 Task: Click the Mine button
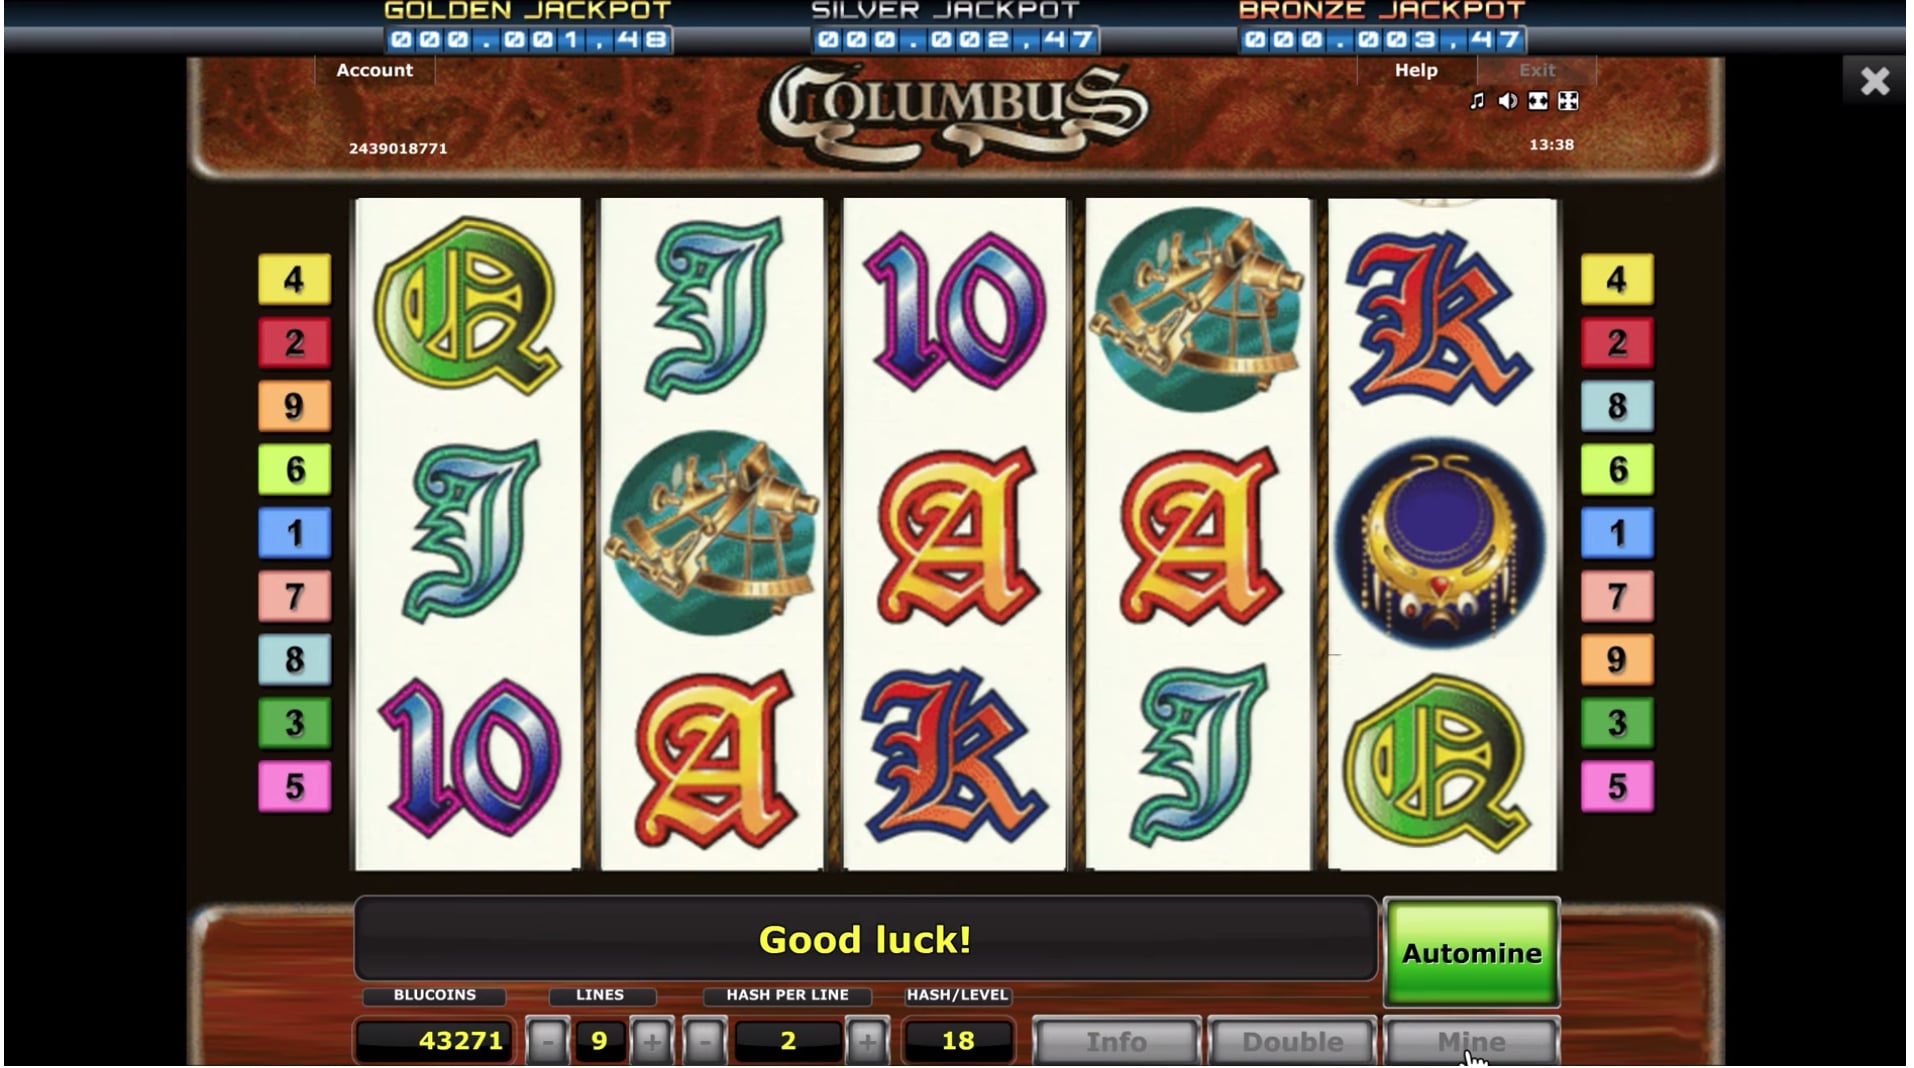click(1471, 1042)
